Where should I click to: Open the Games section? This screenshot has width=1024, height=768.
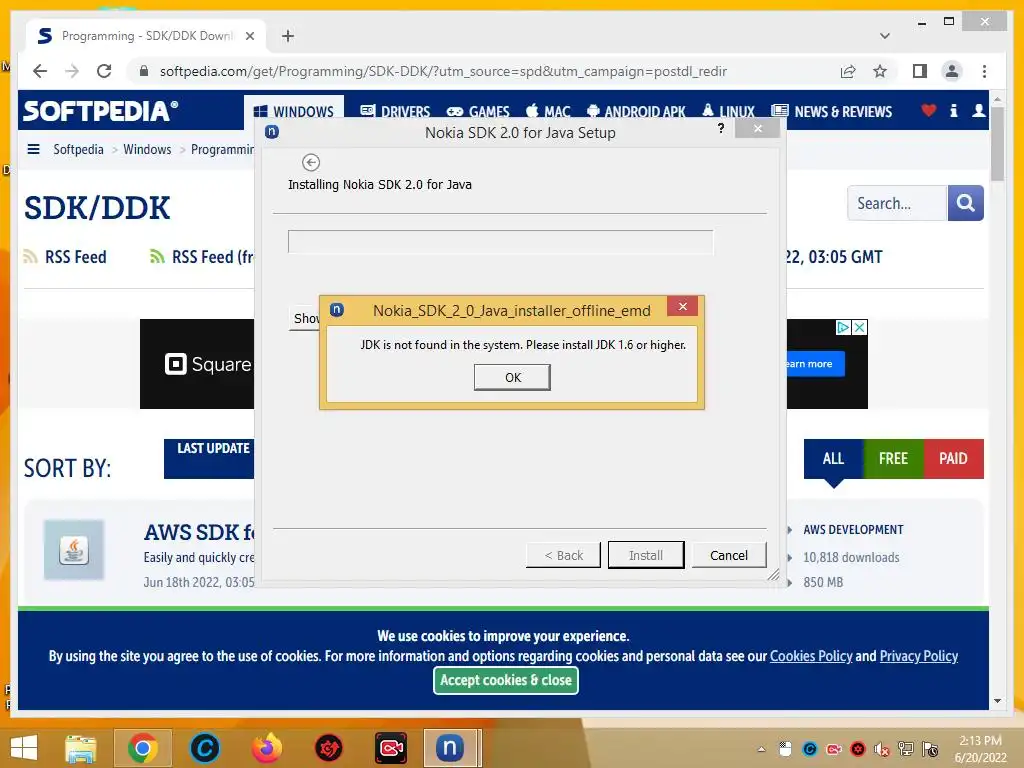coord(477,112)
